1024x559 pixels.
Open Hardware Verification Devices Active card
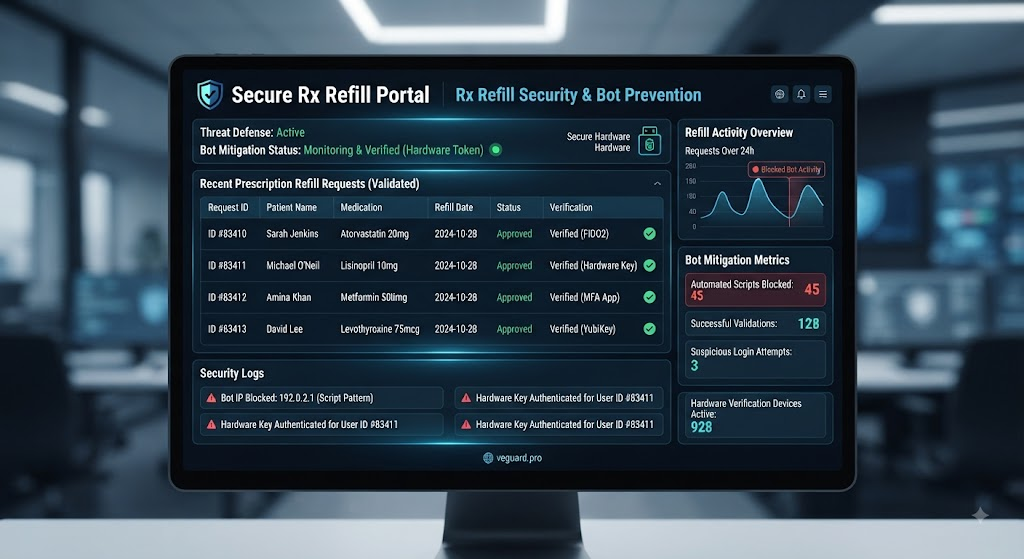pyautogui.click(x=755, y=415)
